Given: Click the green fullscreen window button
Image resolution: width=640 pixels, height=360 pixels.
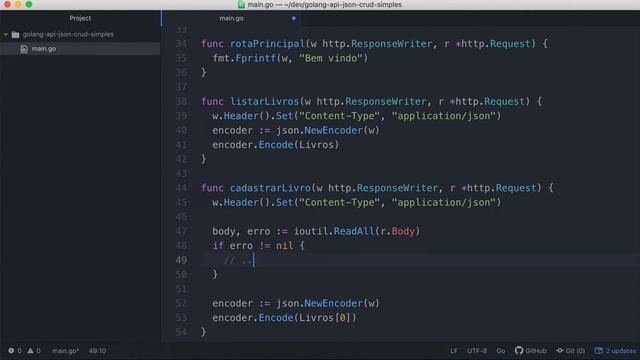Looking at the screenshot, I should pyautogui.click(x=29, y=4).
